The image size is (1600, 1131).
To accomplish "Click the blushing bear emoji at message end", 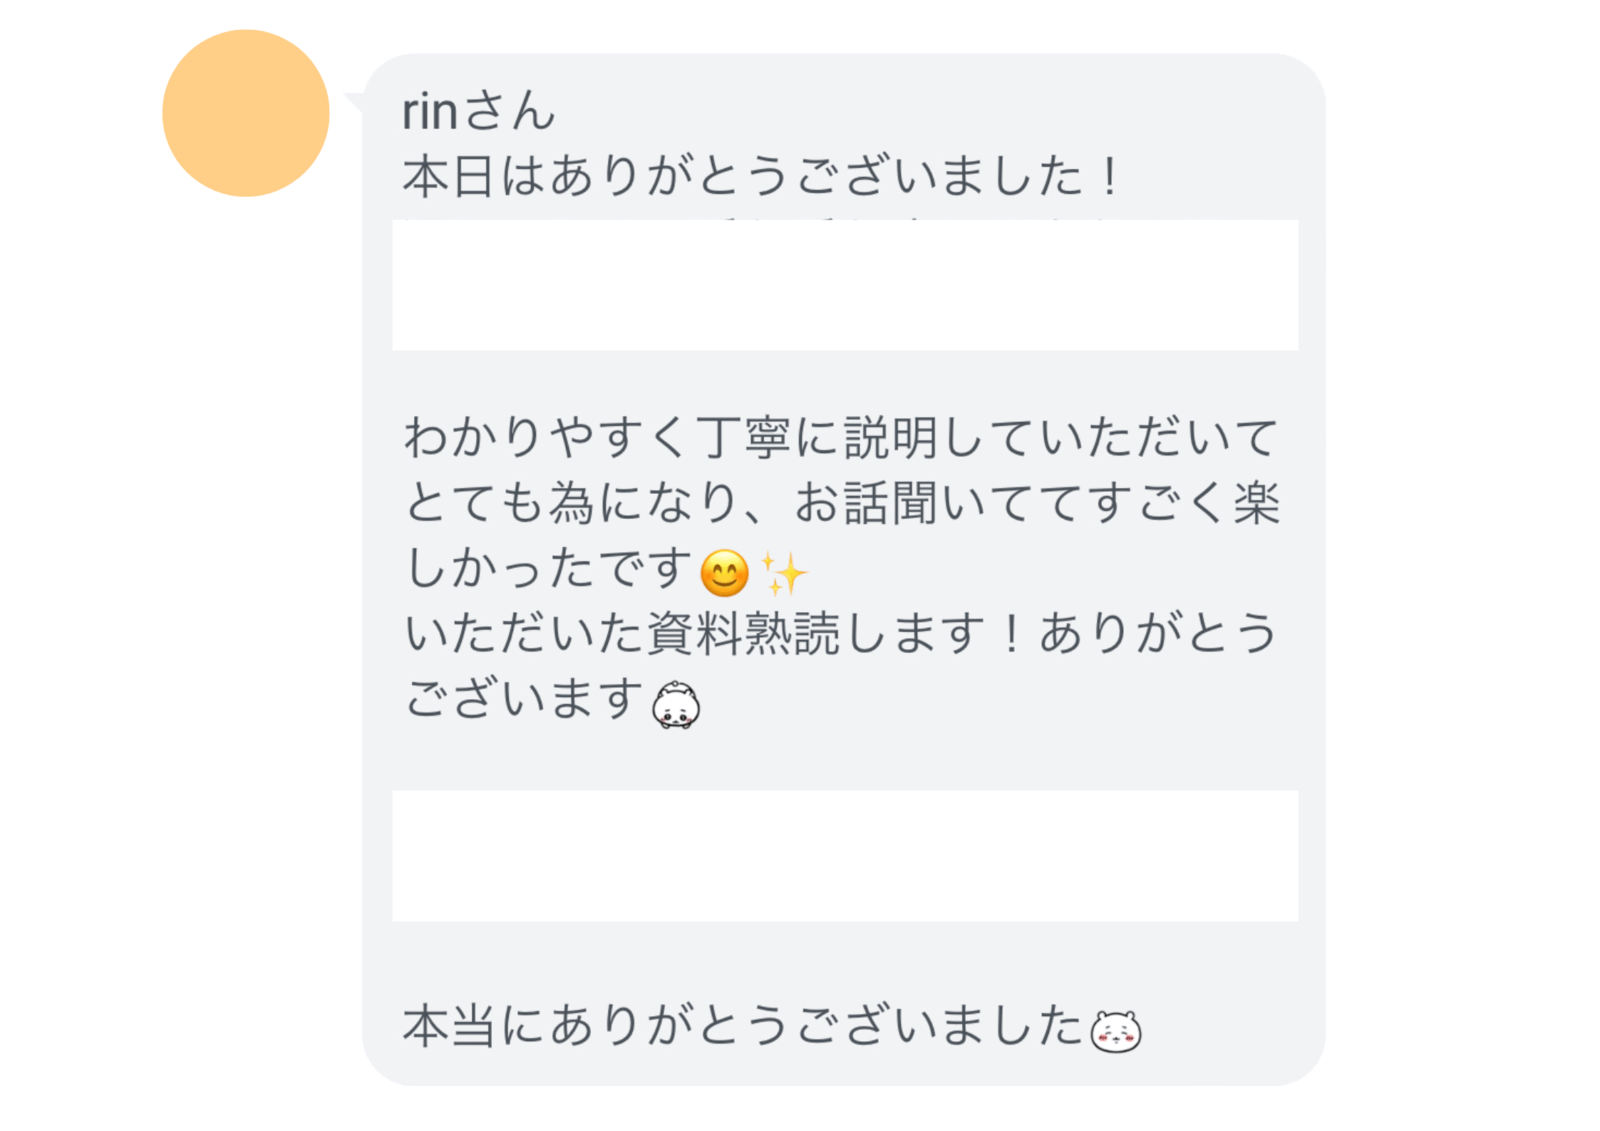I will [x=1115, y=1031].
